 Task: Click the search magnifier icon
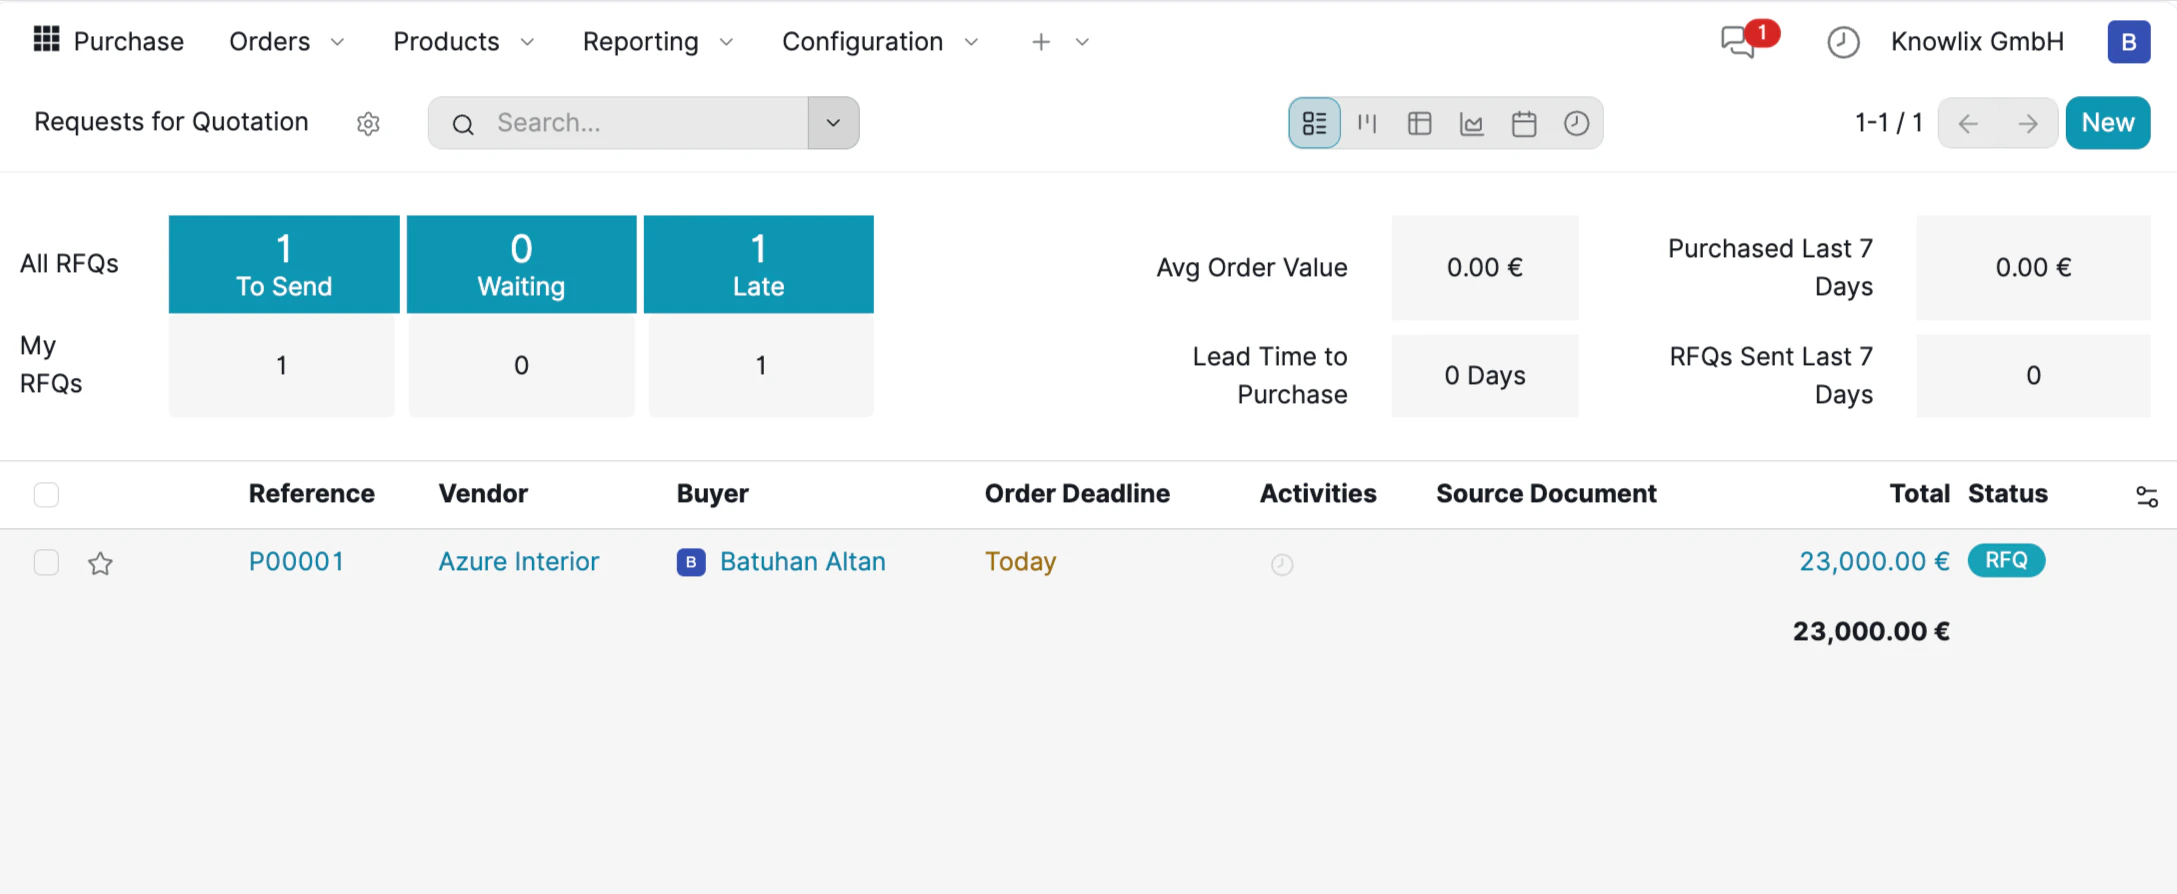click(462, 124)
